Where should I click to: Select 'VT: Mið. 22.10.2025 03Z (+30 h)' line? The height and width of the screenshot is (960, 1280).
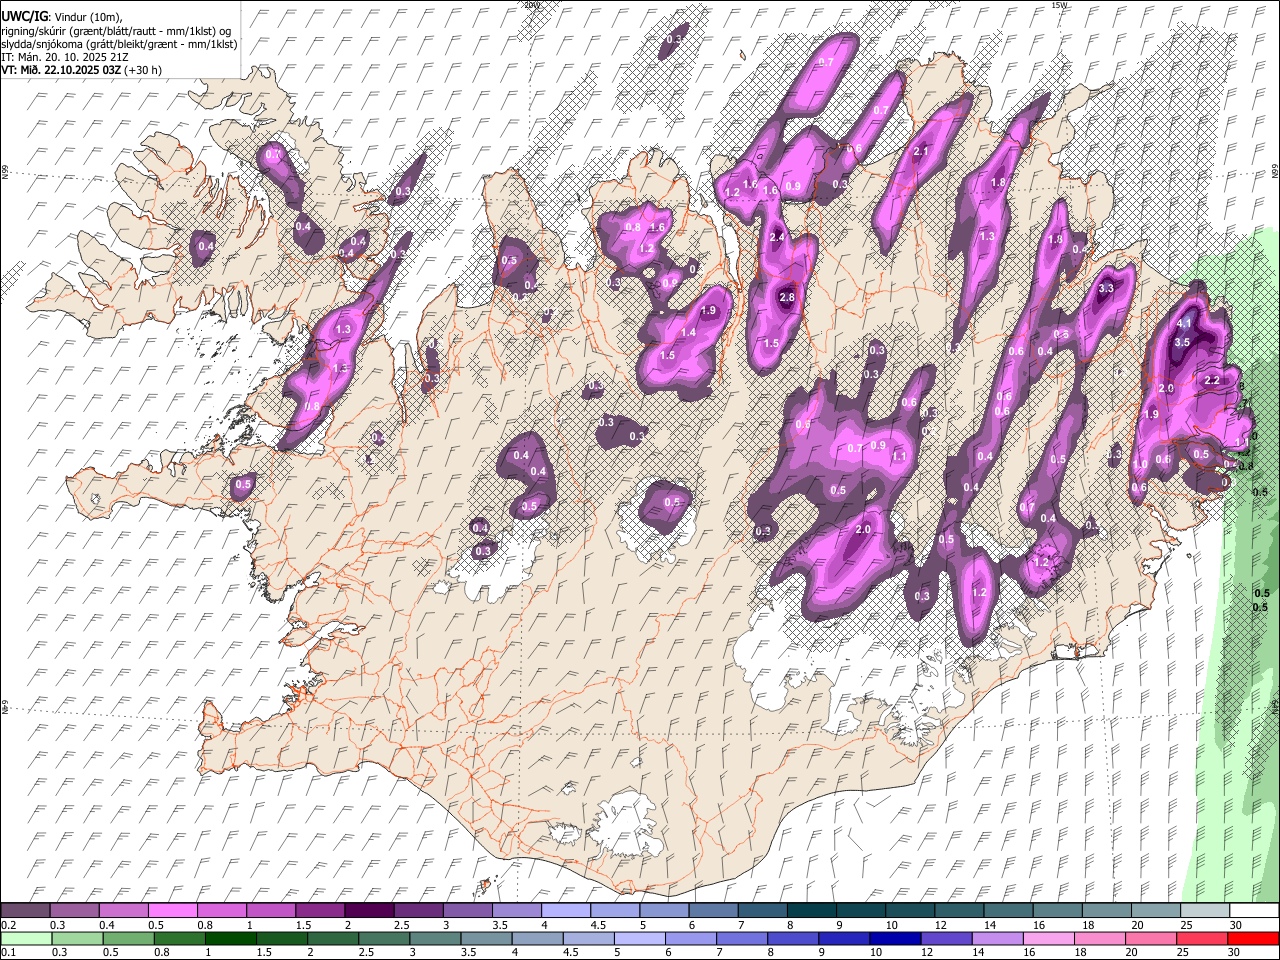point(82,70)
